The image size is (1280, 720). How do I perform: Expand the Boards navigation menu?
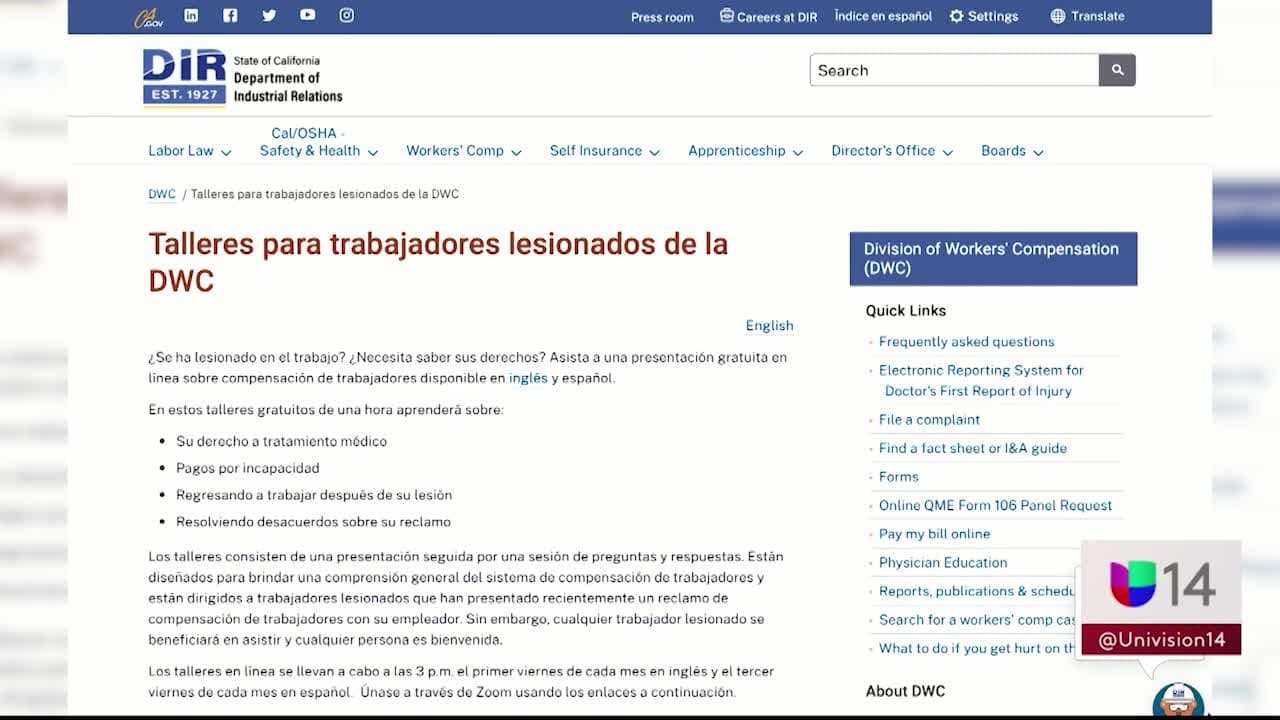coord(1011,151)
